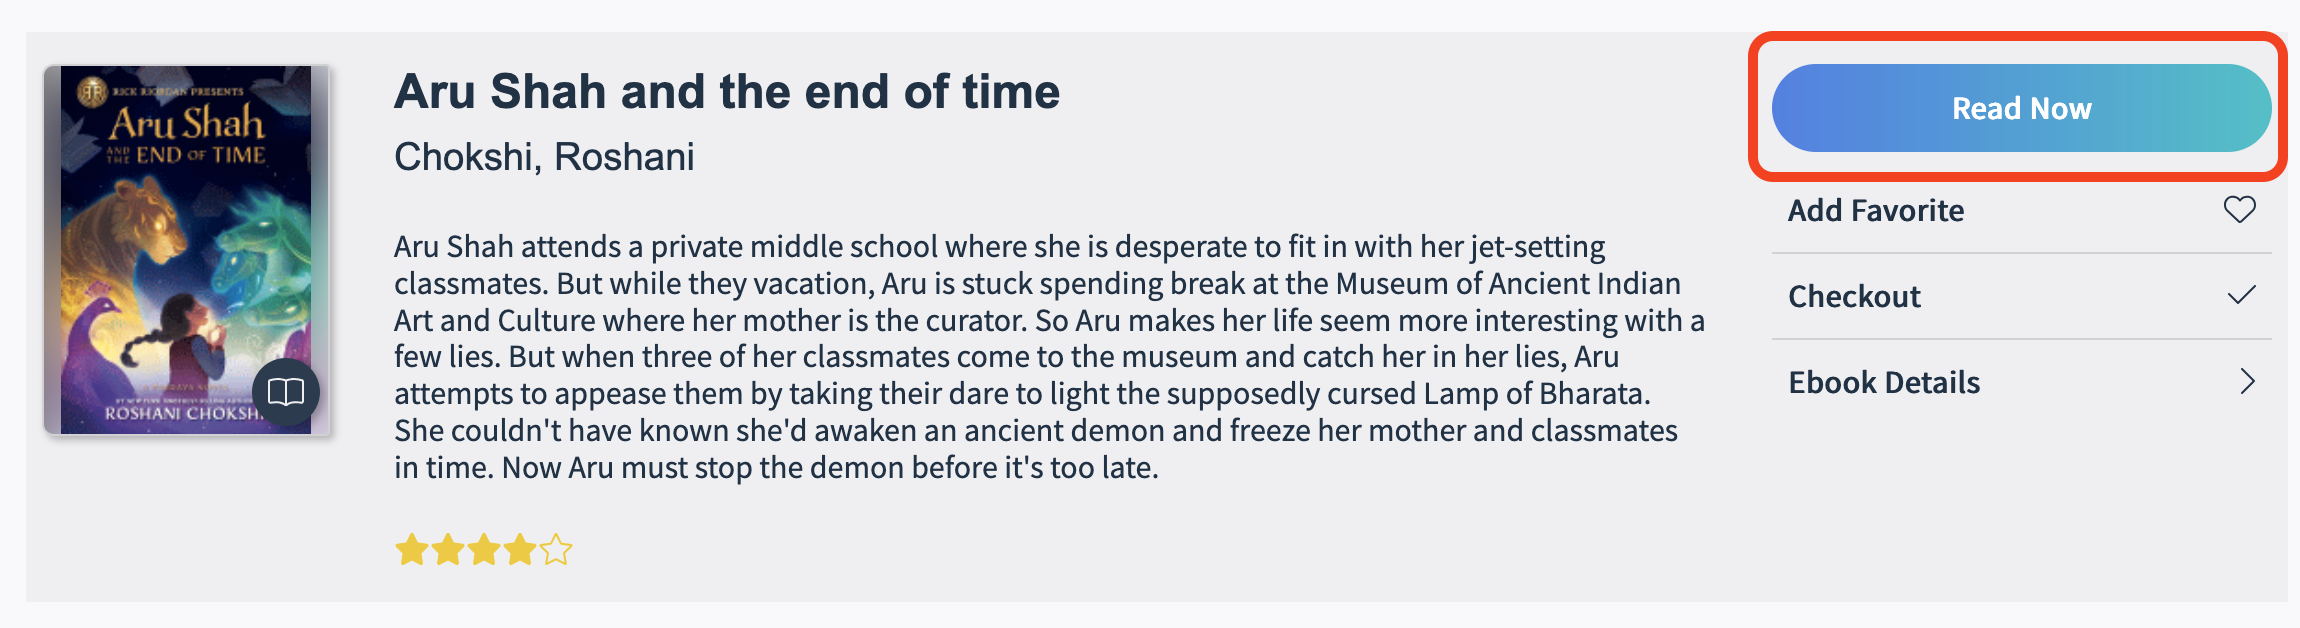Toggle the Checkout row
Image resolution: width=2300 pixels, height=628 pixels.
coord(1854,297)
